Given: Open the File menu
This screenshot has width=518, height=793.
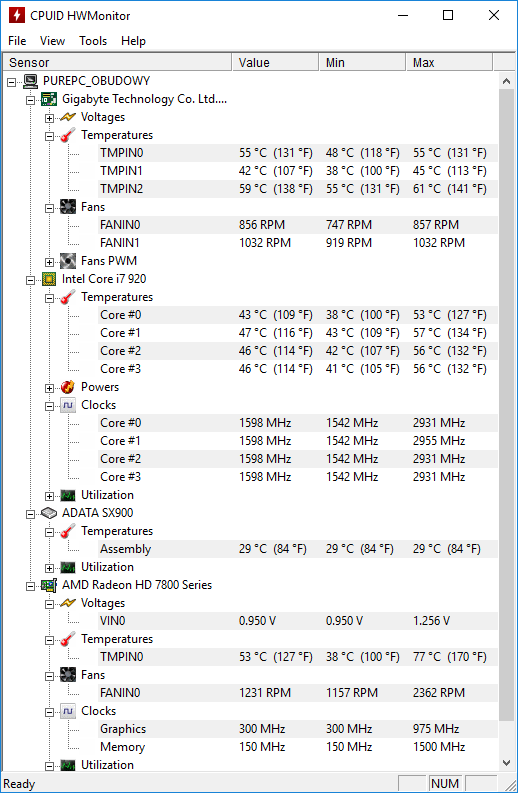Looking at the screenshot, I should pyautogui.click(x=17, y=41).
